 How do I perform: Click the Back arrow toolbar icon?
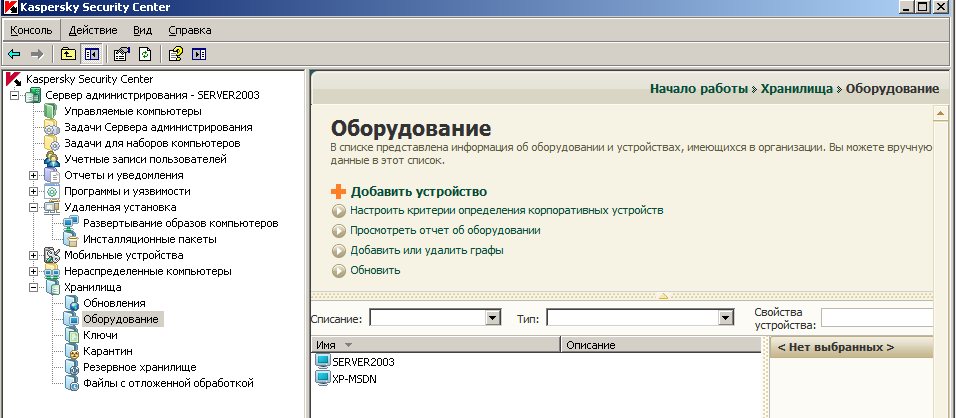click(14, 54)
